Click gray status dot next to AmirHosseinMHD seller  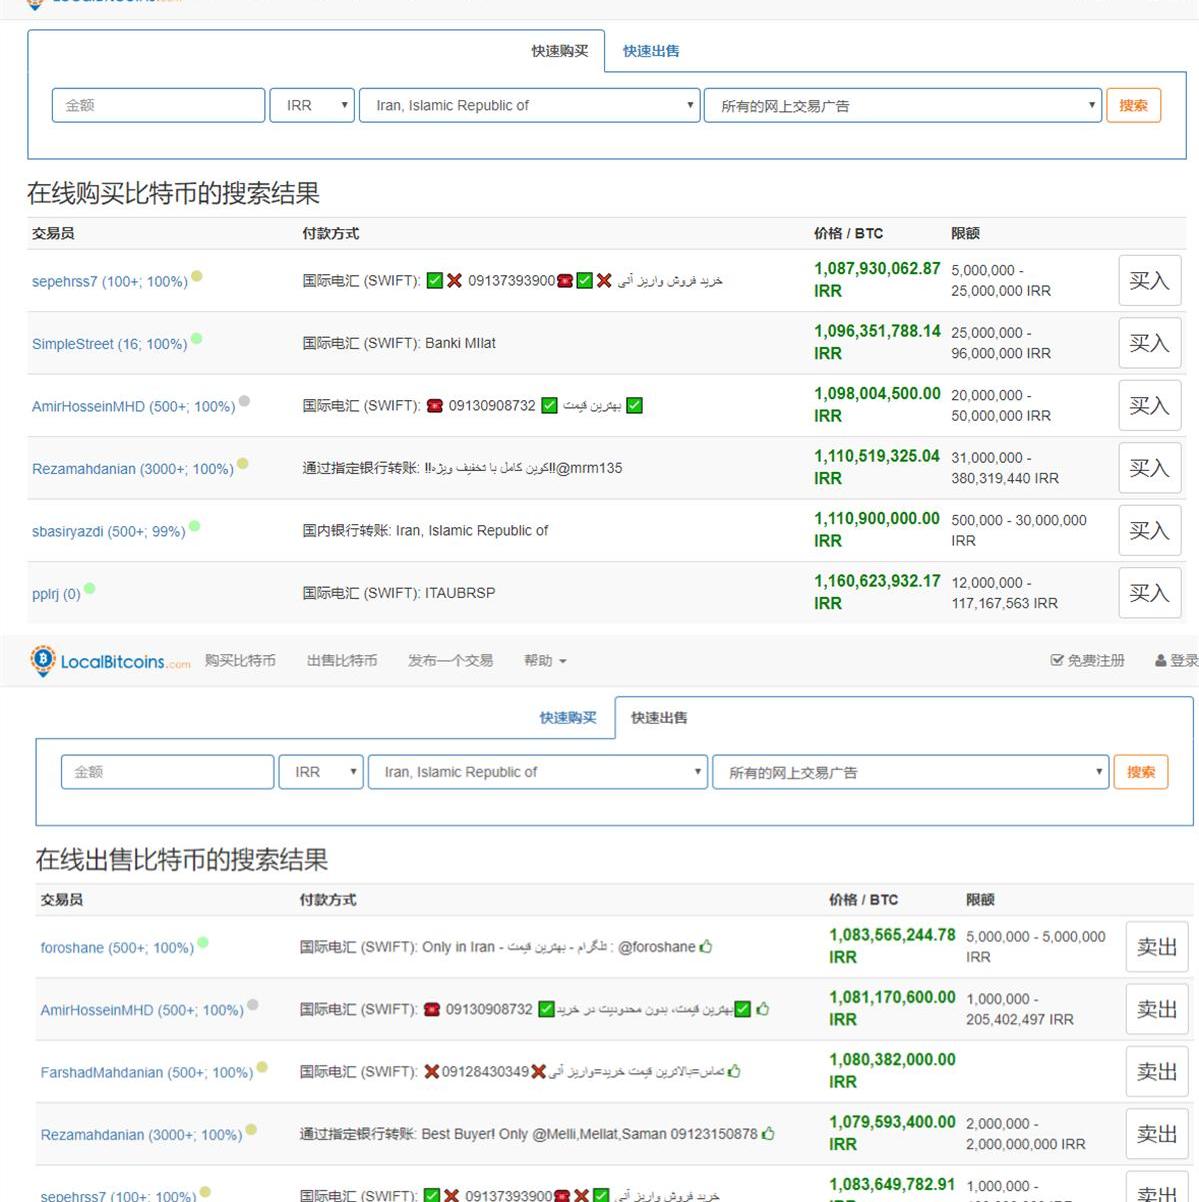pos(253,1005)
